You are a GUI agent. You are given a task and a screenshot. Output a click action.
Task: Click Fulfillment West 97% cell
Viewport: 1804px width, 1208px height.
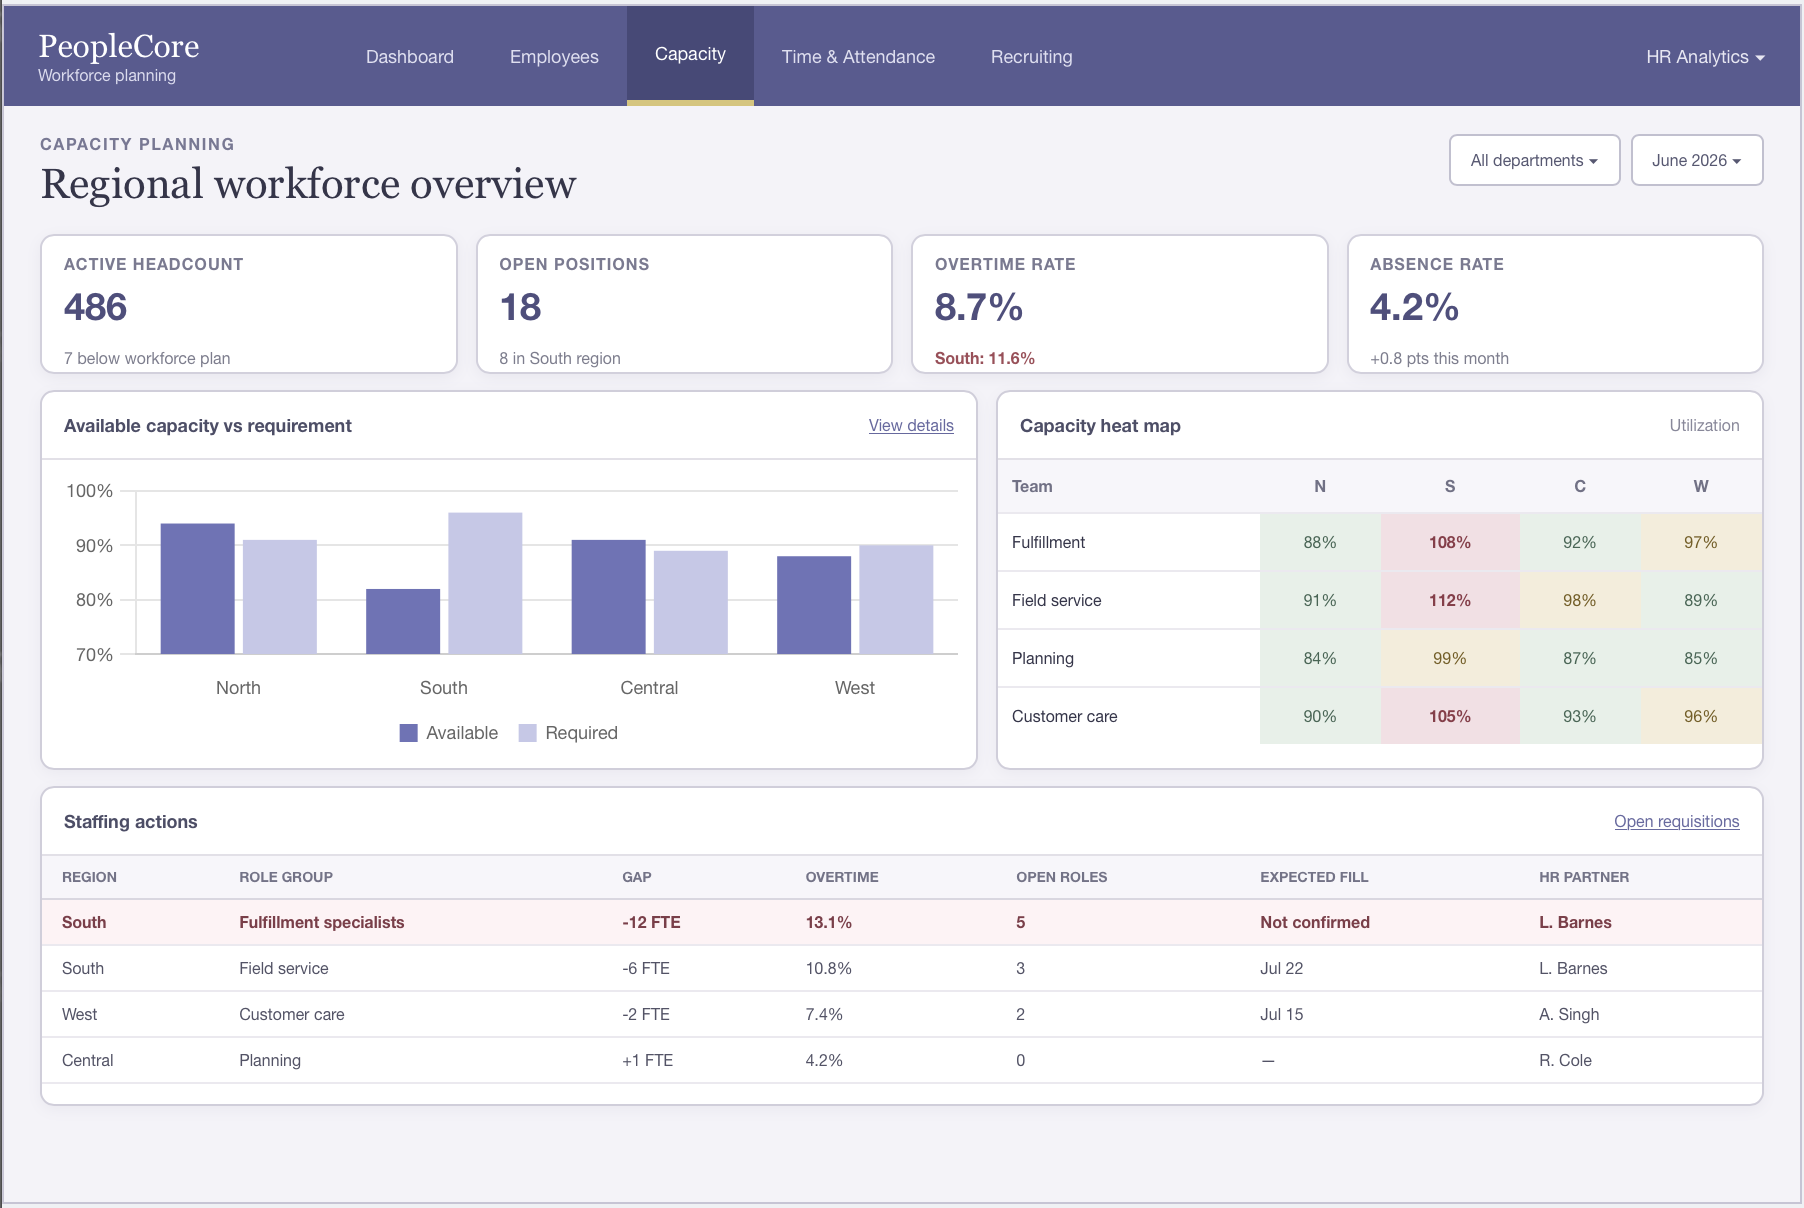1700,542
